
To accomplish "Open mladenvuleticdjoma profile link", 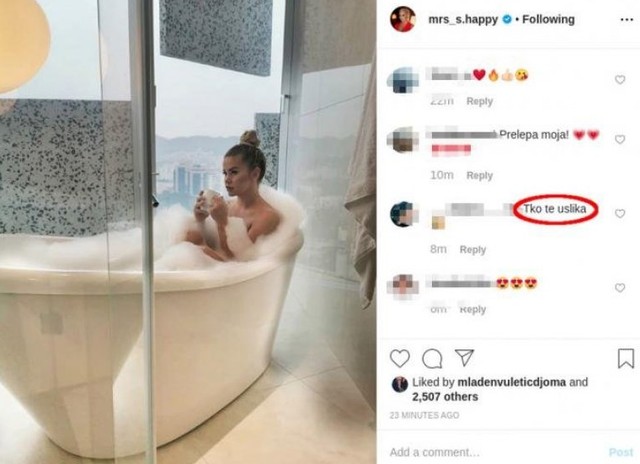I will point(511,382).
